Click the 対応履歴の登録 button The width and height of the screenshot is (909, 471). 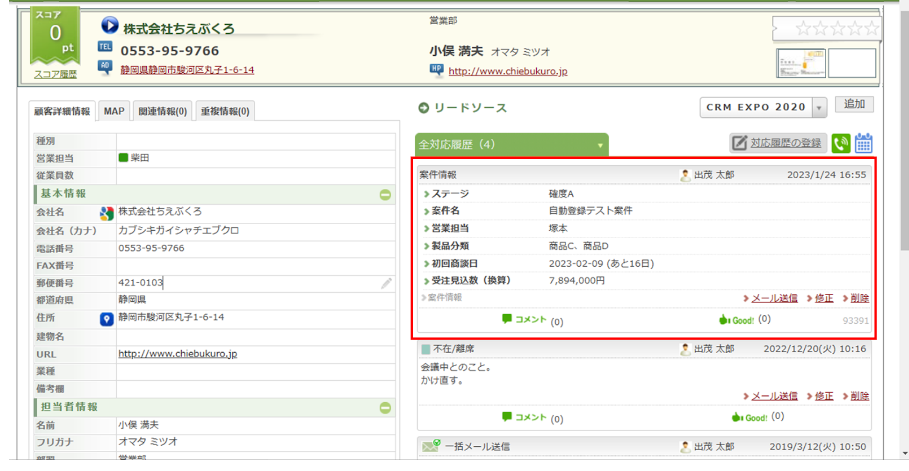(x=777, y=143)
